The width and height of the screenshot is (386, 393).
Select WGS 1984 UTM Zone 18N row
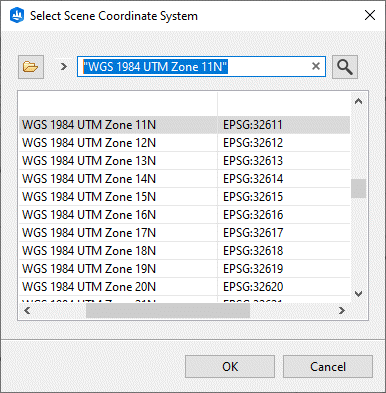(x=184, y=251)
